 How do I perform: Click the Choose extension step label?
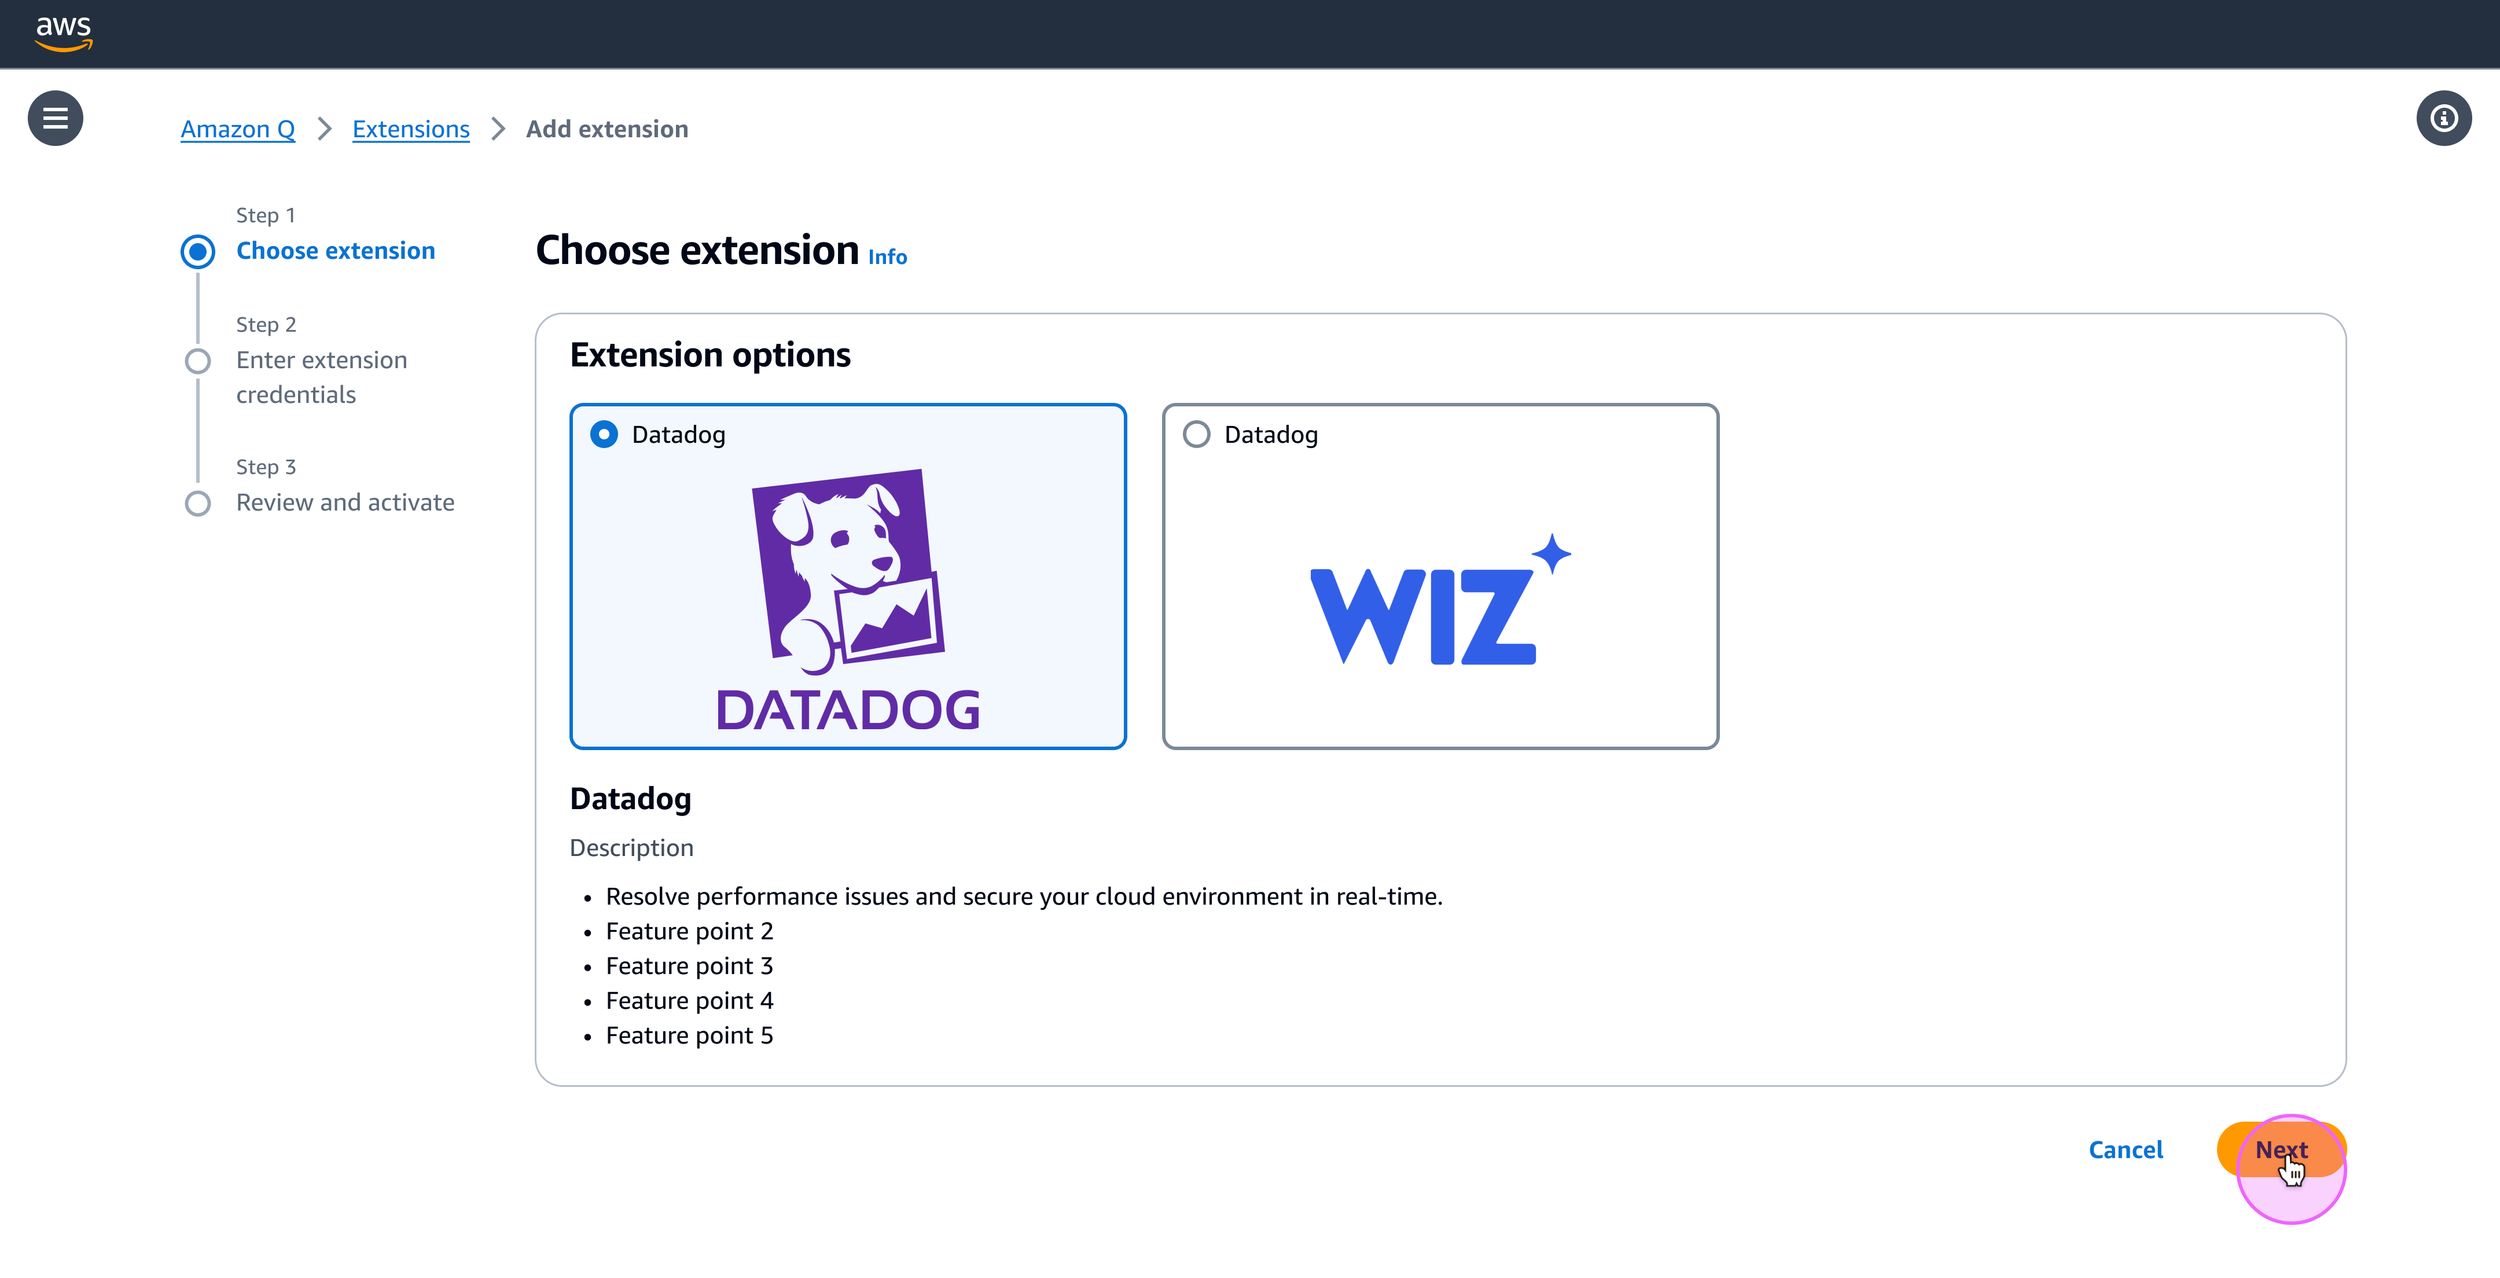click(335, 251)
